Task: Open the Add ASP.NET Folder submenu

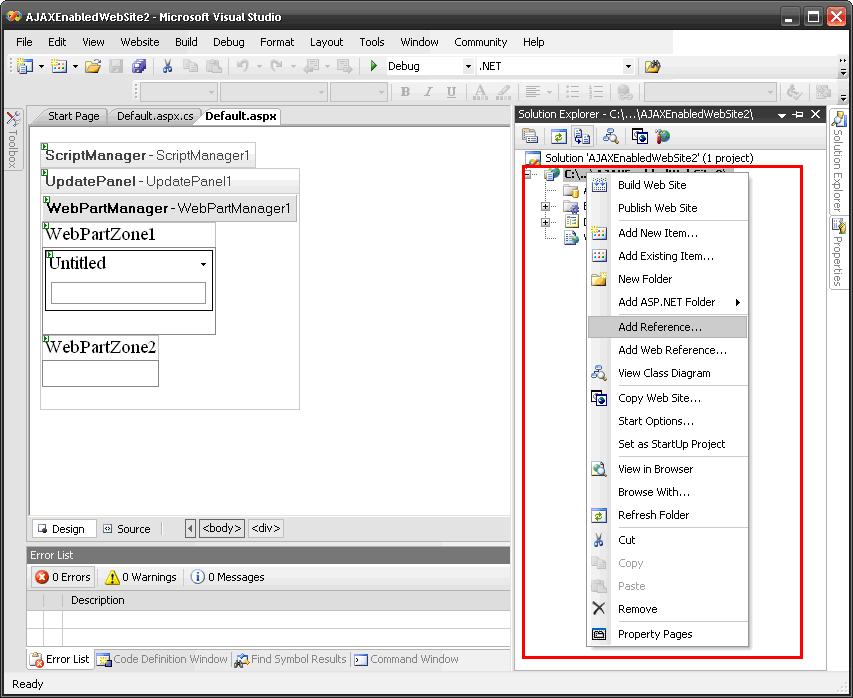Action: click(x=667, y=302)
